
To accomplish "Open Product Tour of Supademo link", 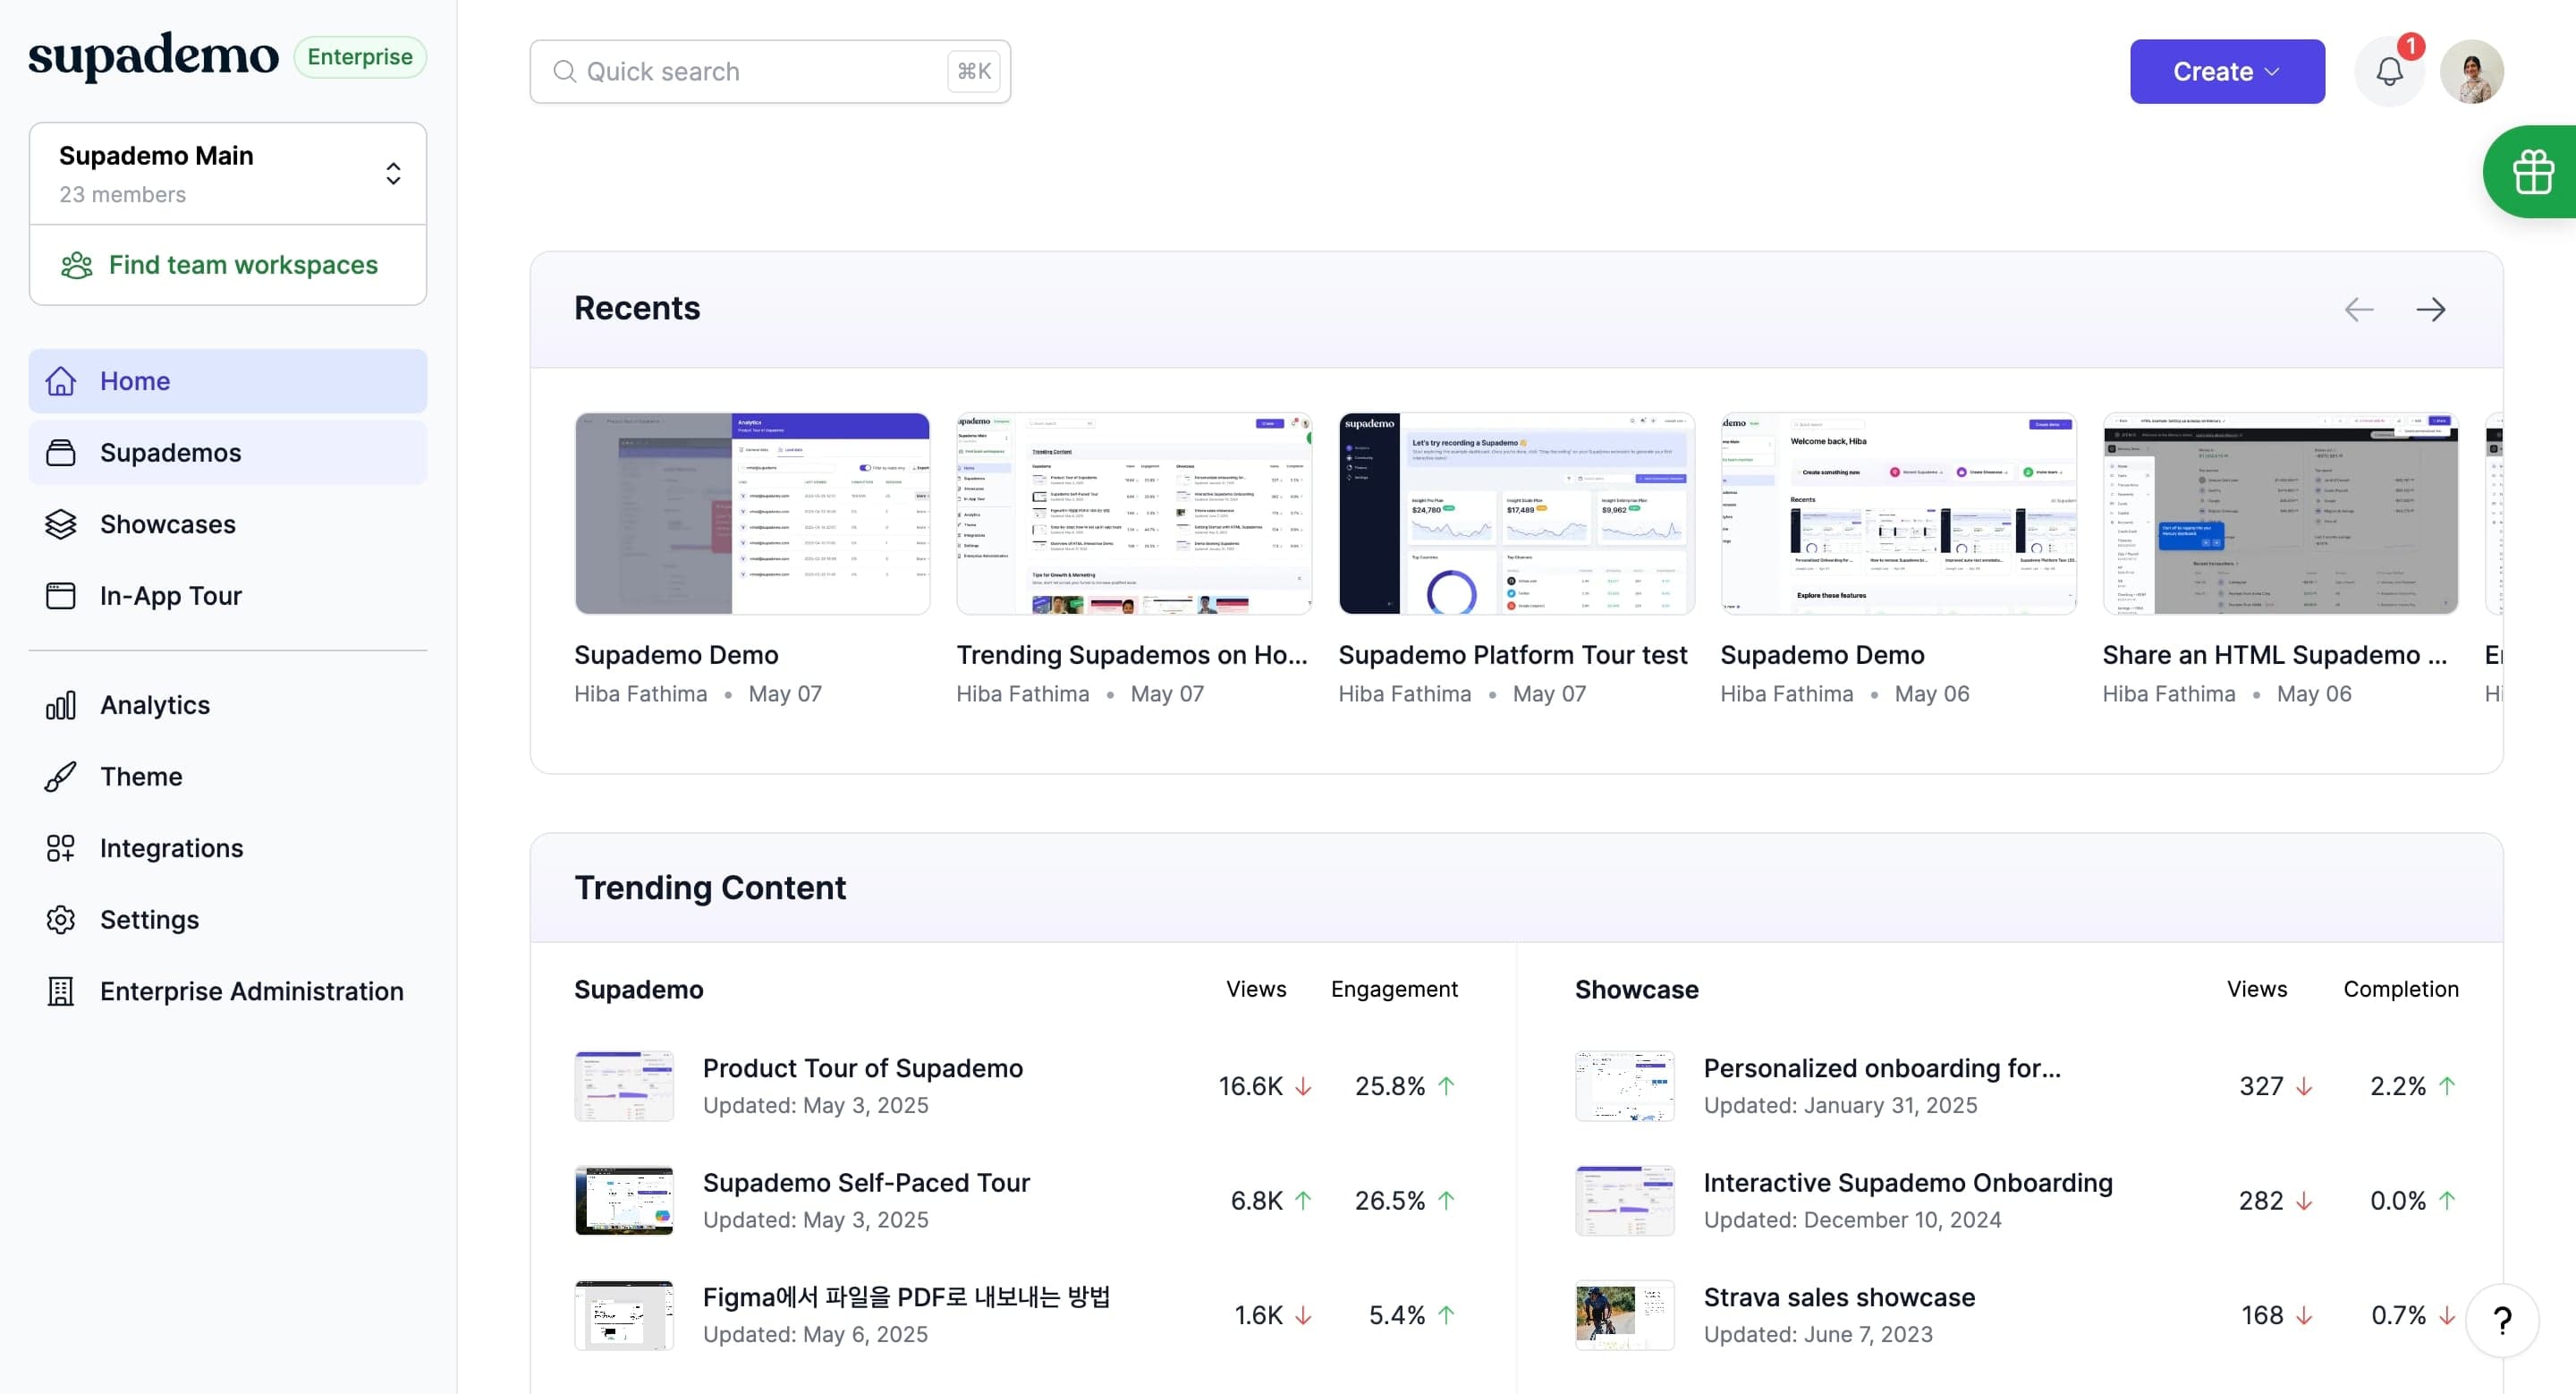I will (x=862, y=1068).
